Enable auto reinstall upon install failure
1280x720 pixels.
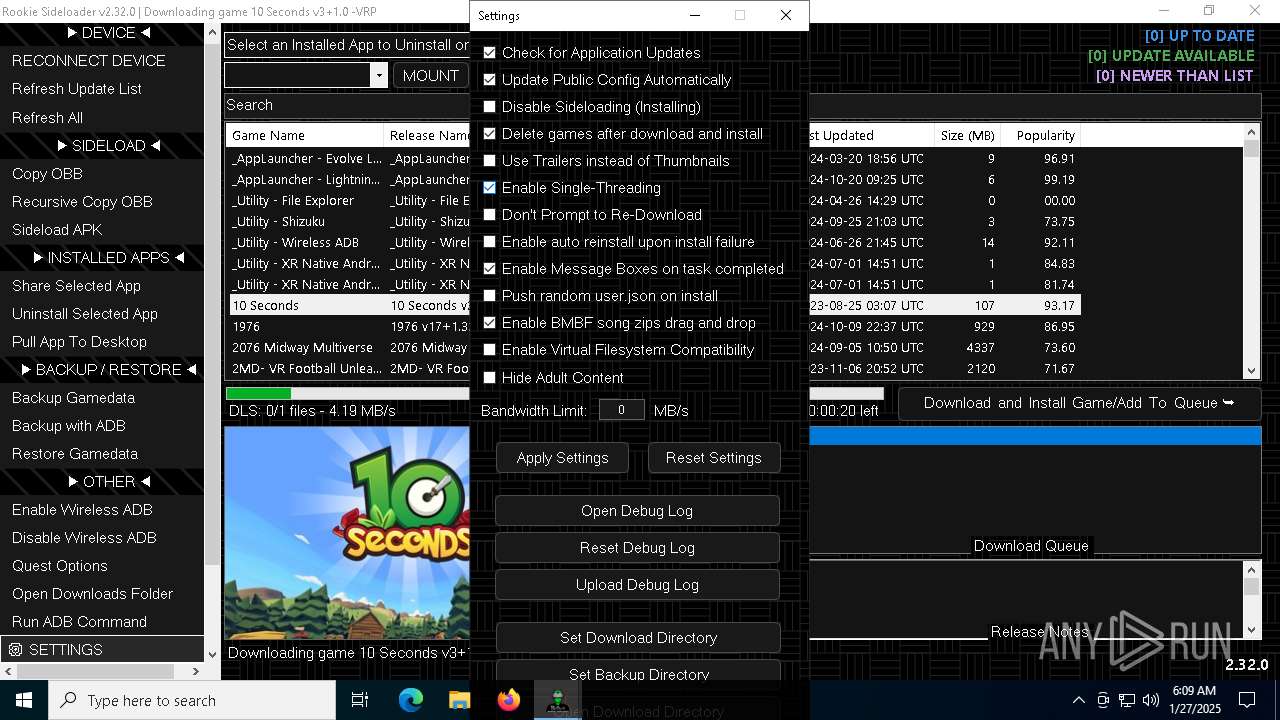[490, 241]
